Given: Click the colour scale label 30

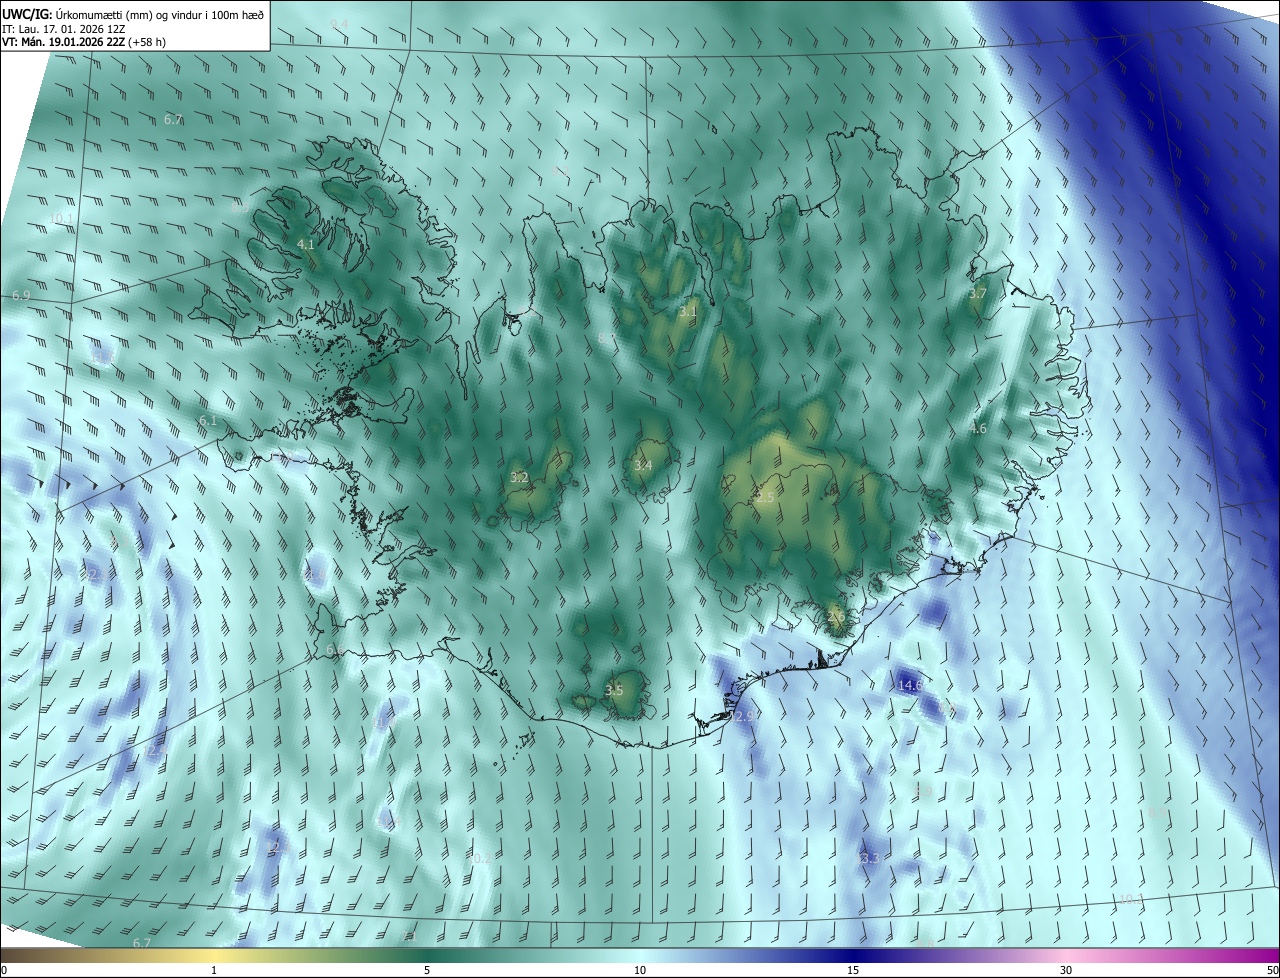Looking at the screenshot, I should point(1066,971).
